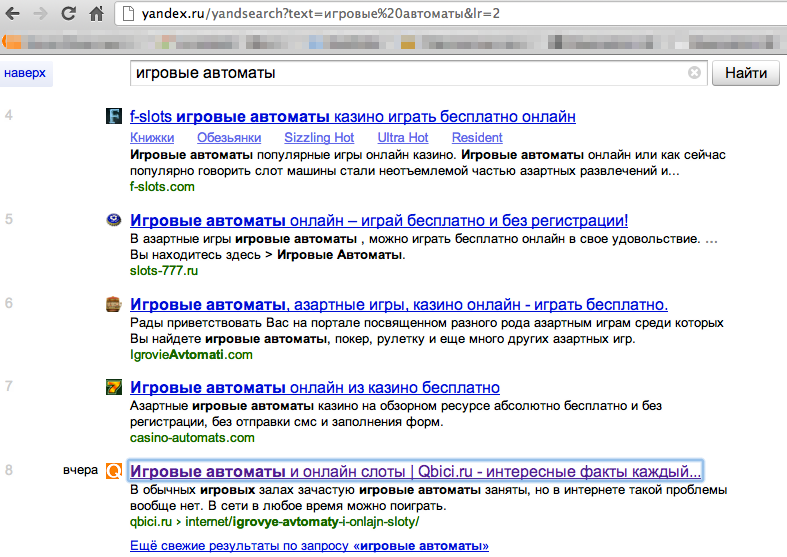This screenshot has width=787, height=557.
Task: Click snippet starting Азартные игровые автоматы казино
Action: coord(396,413)
